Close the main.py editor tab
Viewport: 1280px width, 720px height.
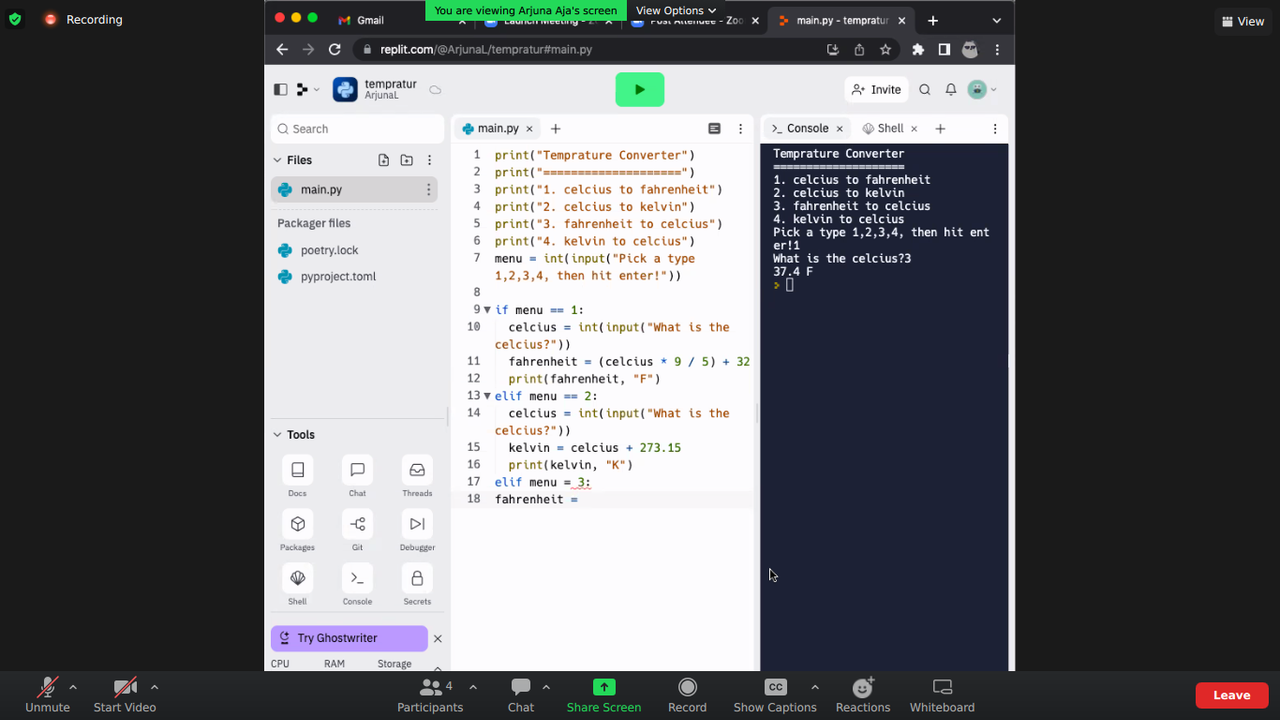click(530, 129)
